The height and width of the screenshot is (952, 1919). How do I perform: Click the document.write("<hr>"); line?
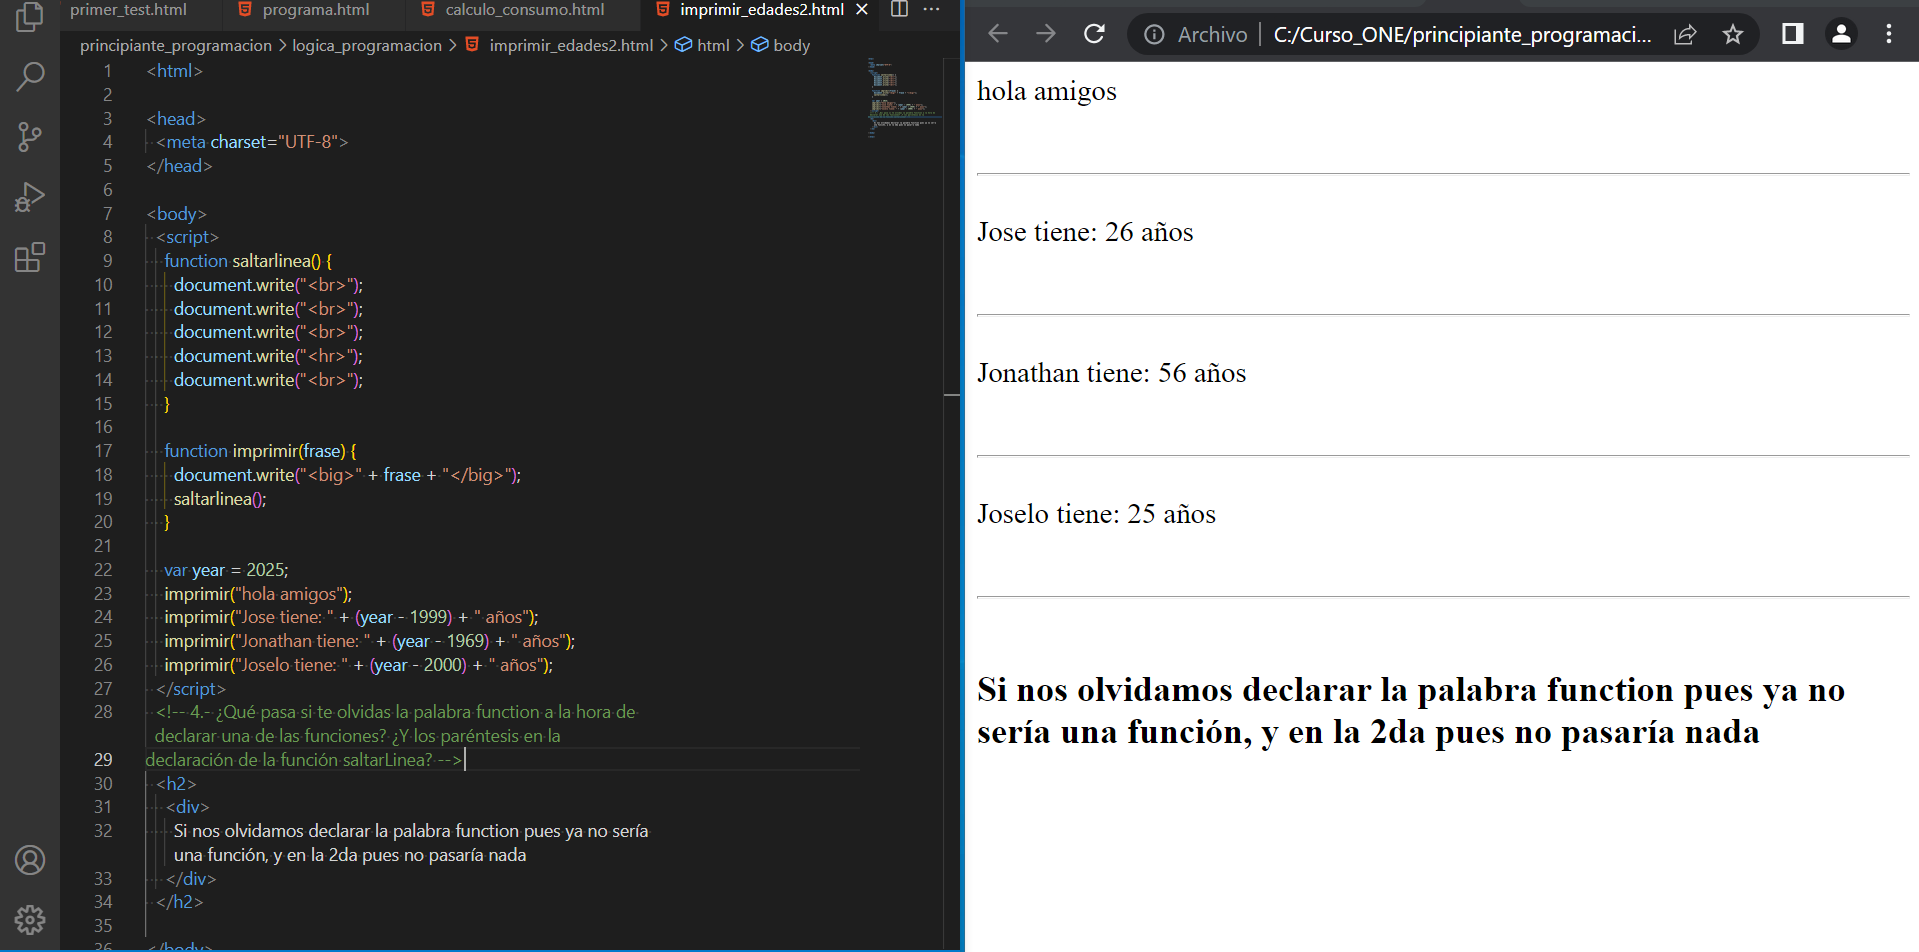point(268,356)
